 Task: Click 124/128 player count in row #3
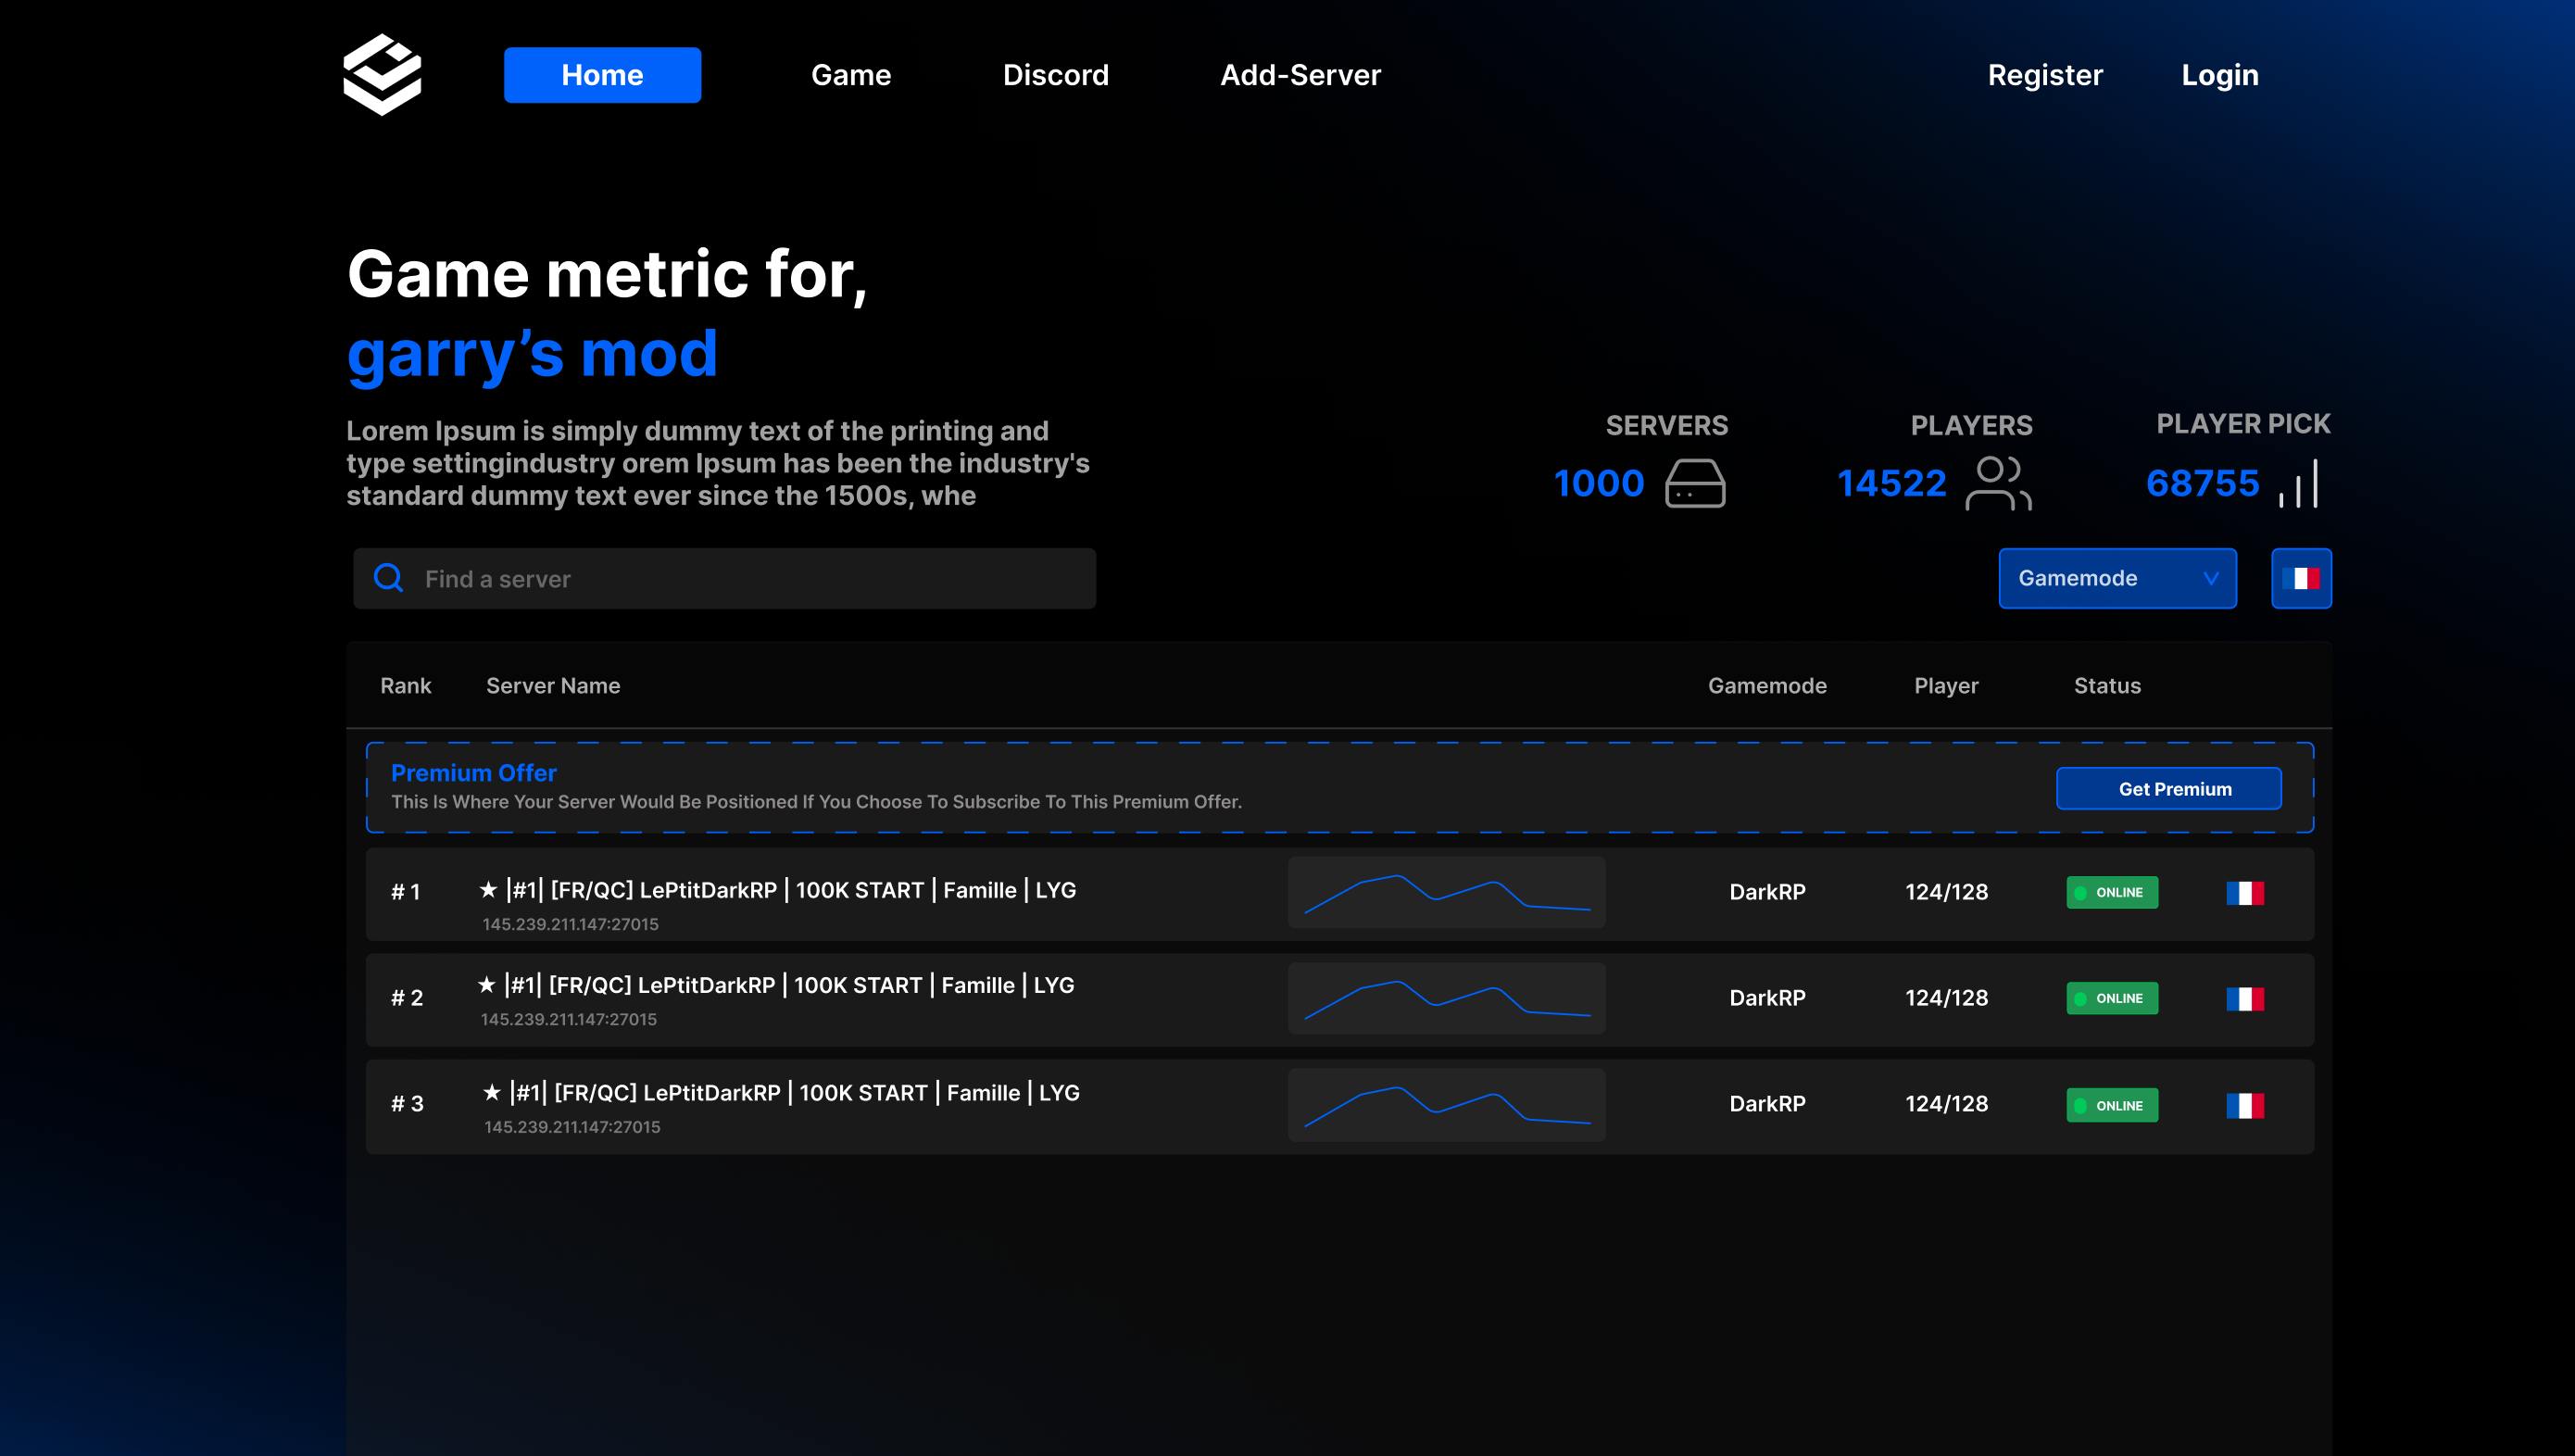click(x=1946, y=1104)
